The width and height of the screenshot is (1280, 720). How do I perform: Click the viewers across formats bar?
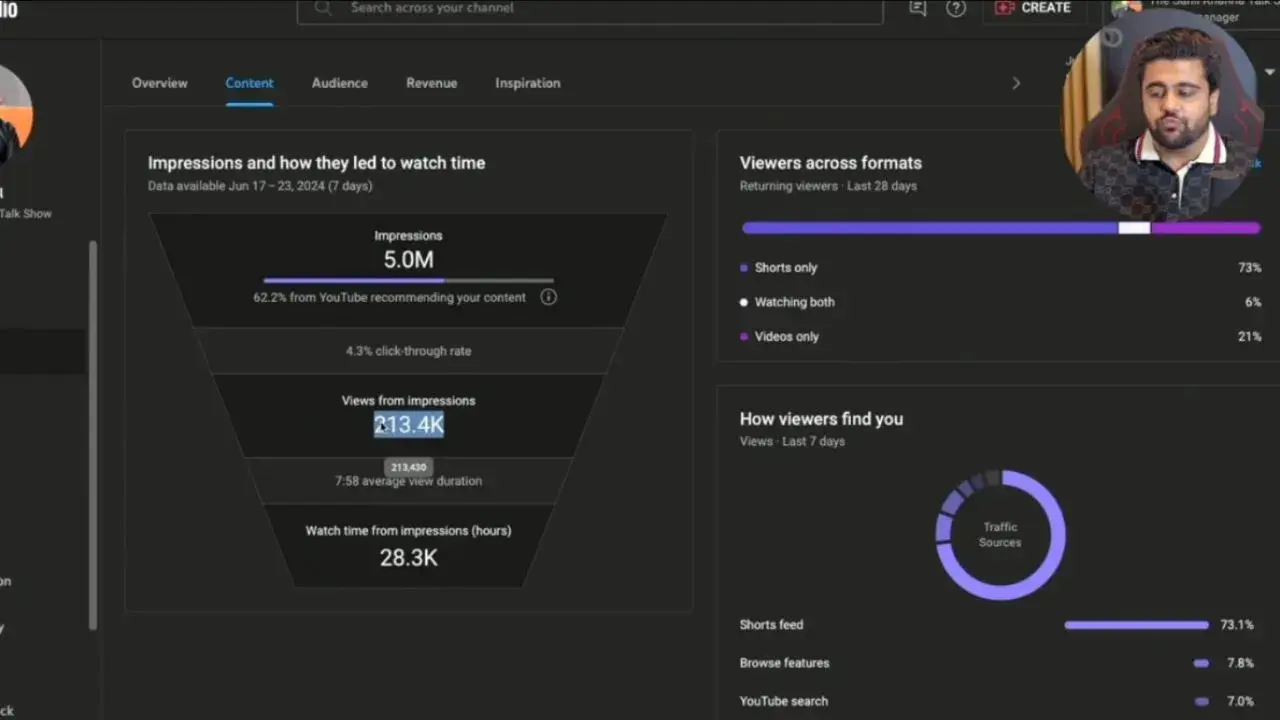[1001, 228]
